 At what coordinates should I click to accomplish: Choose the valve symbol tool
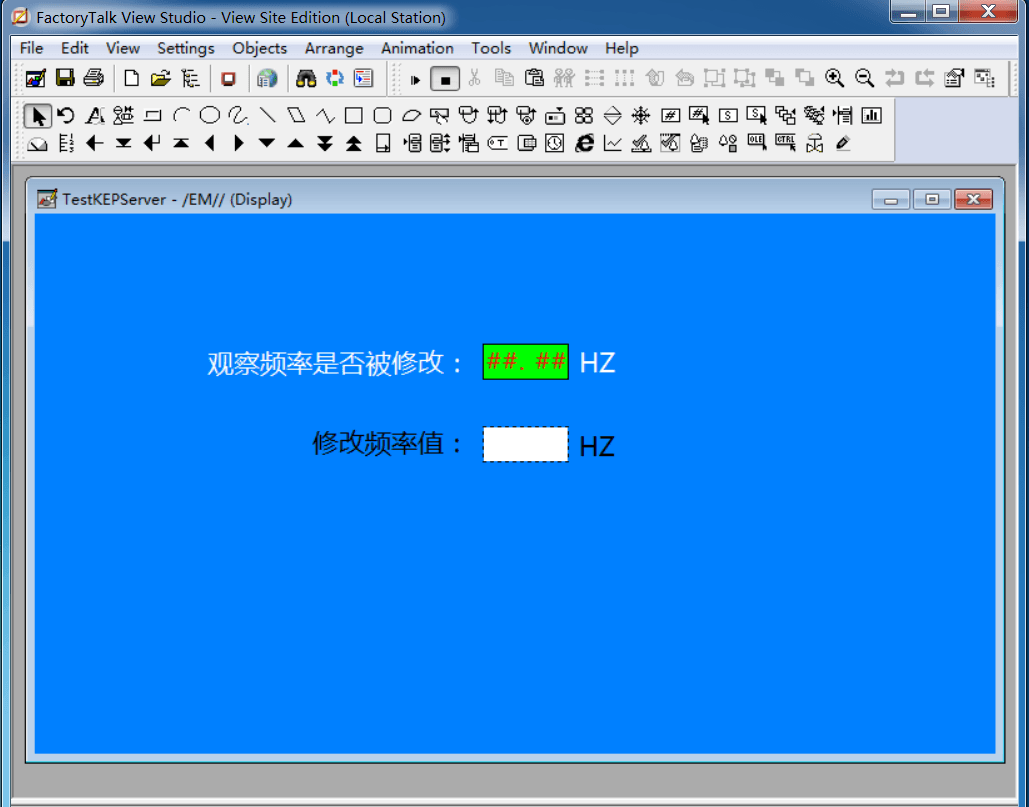click(814, 144)
